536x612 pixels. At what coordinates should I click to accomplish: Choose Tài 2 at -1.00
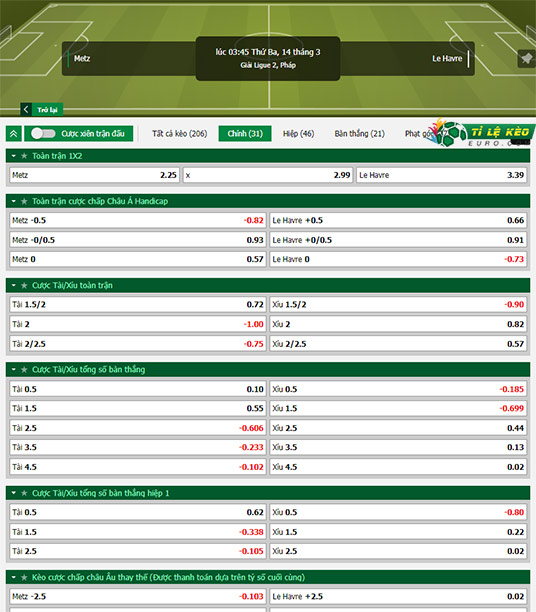138,324
